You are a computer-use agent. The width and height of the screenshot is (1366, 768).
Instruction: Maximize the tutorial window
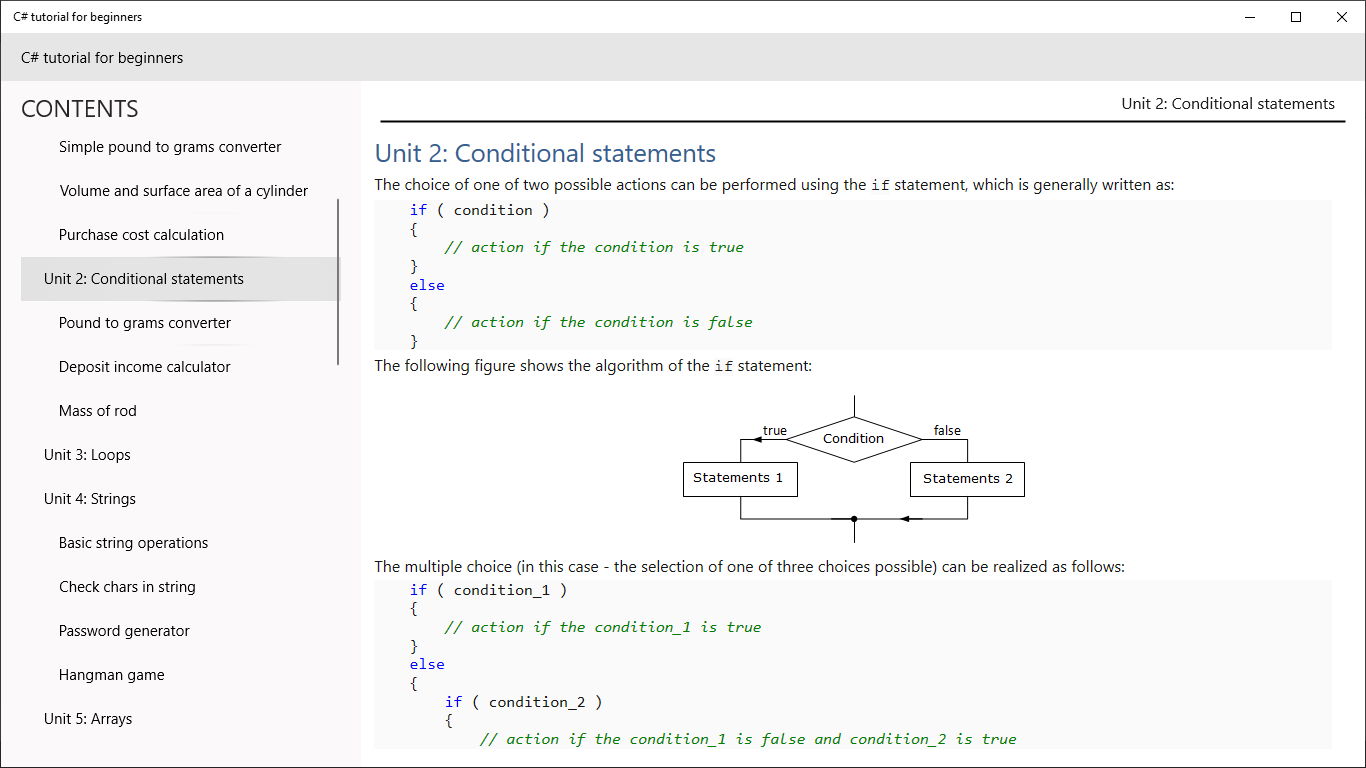(x=1296, y=17)
